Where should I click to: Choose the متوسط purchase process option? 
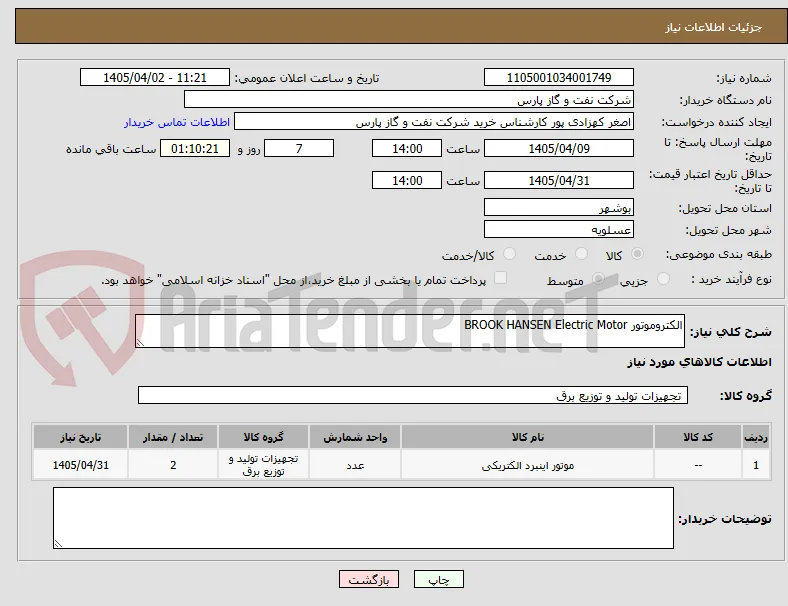pyautogui.click(x=598, y=278)
